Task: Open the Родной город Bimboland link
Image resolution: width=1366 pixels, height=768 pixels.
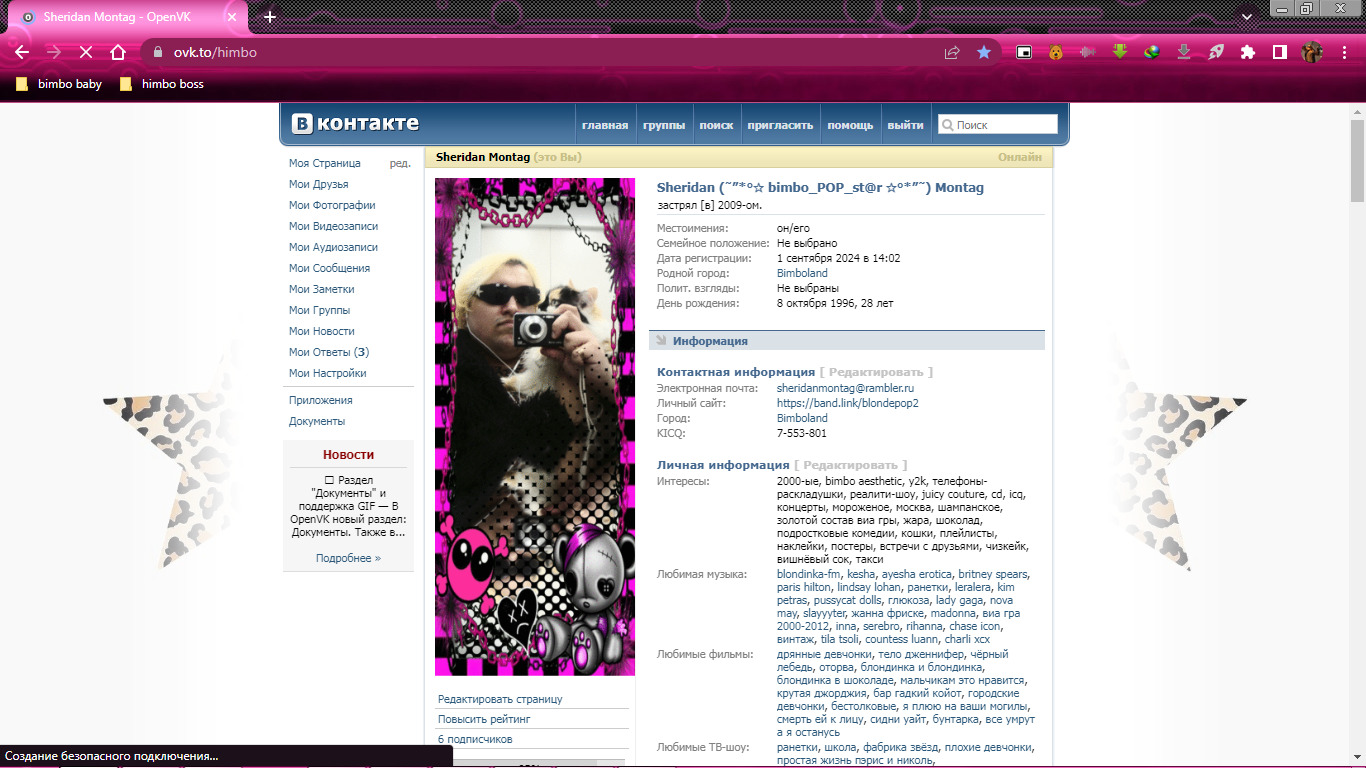Action: click(802, 273)
